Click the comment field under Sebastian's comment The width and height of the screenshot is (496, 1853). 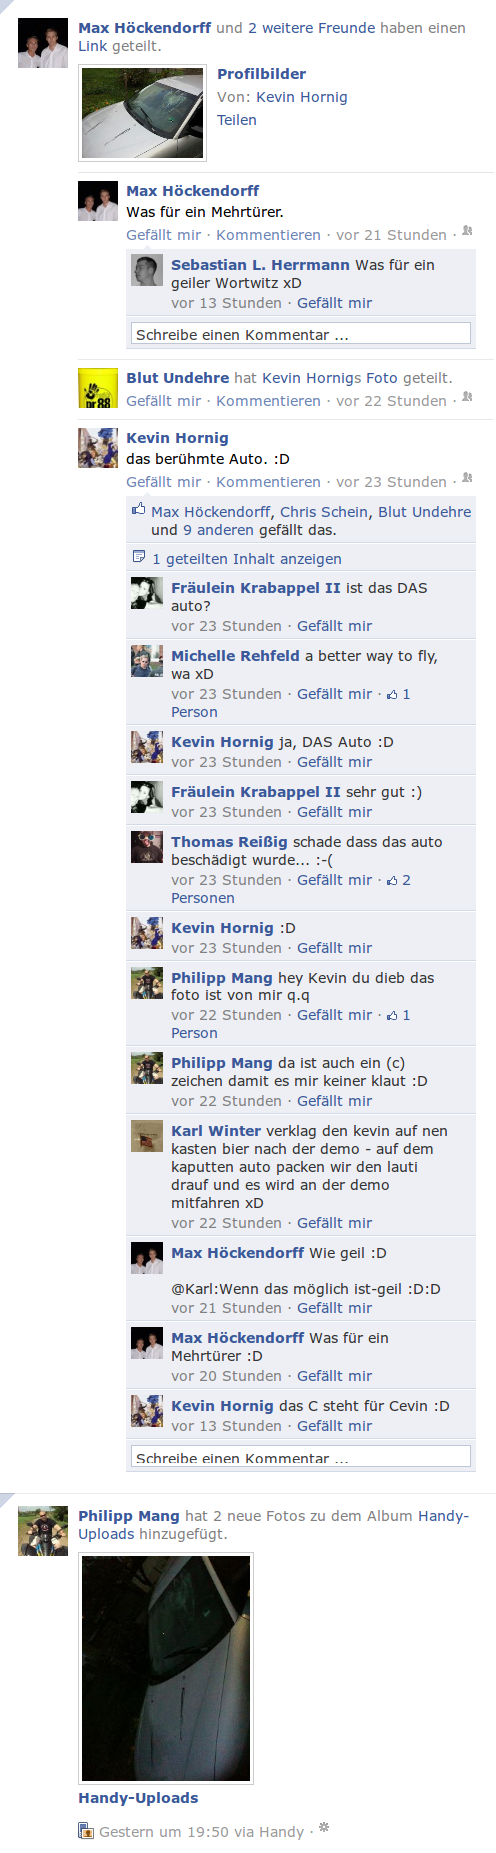tap(301, 334)
